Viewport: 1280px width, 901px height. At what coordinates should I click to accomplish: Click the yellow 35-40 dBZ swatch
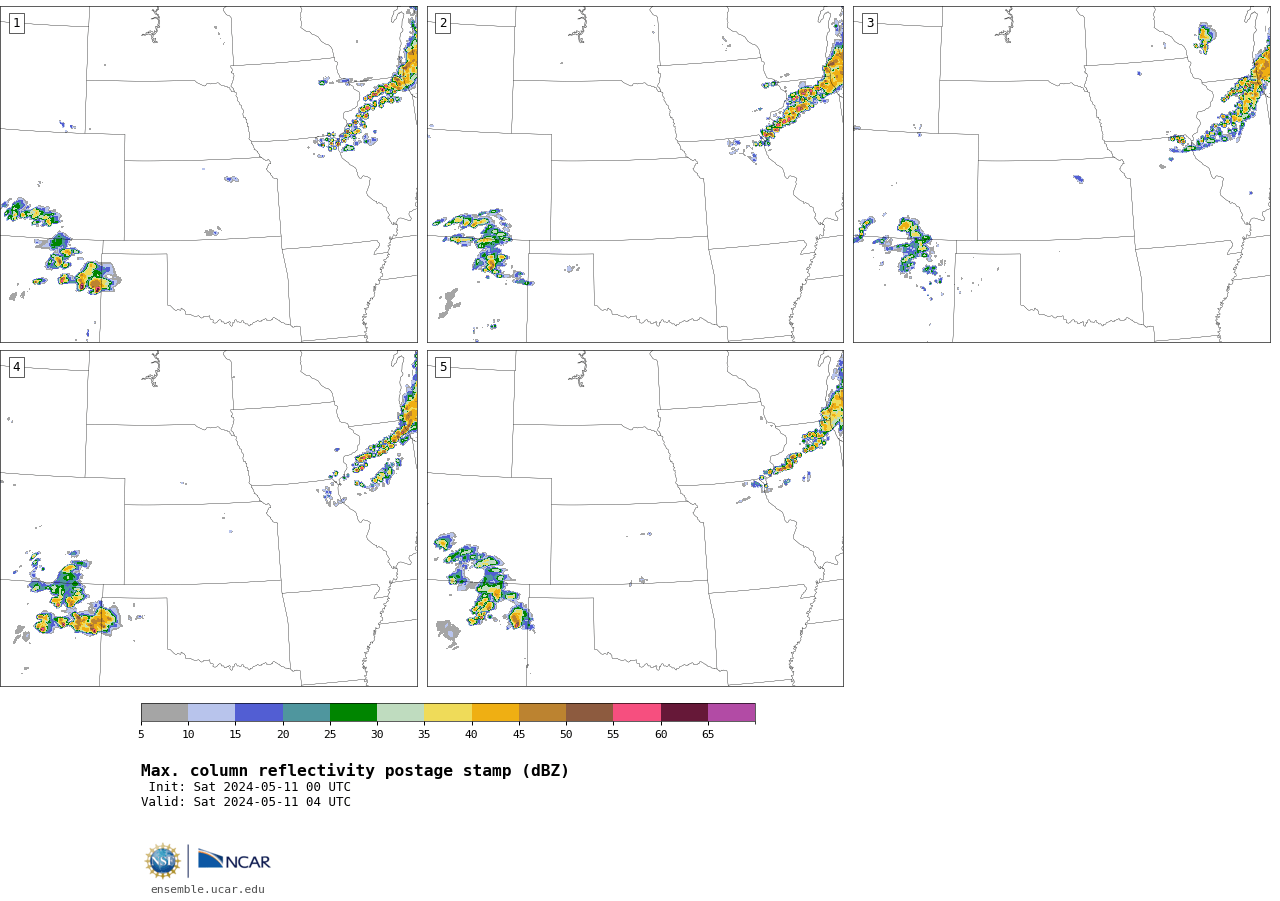(x=448, y=712)
